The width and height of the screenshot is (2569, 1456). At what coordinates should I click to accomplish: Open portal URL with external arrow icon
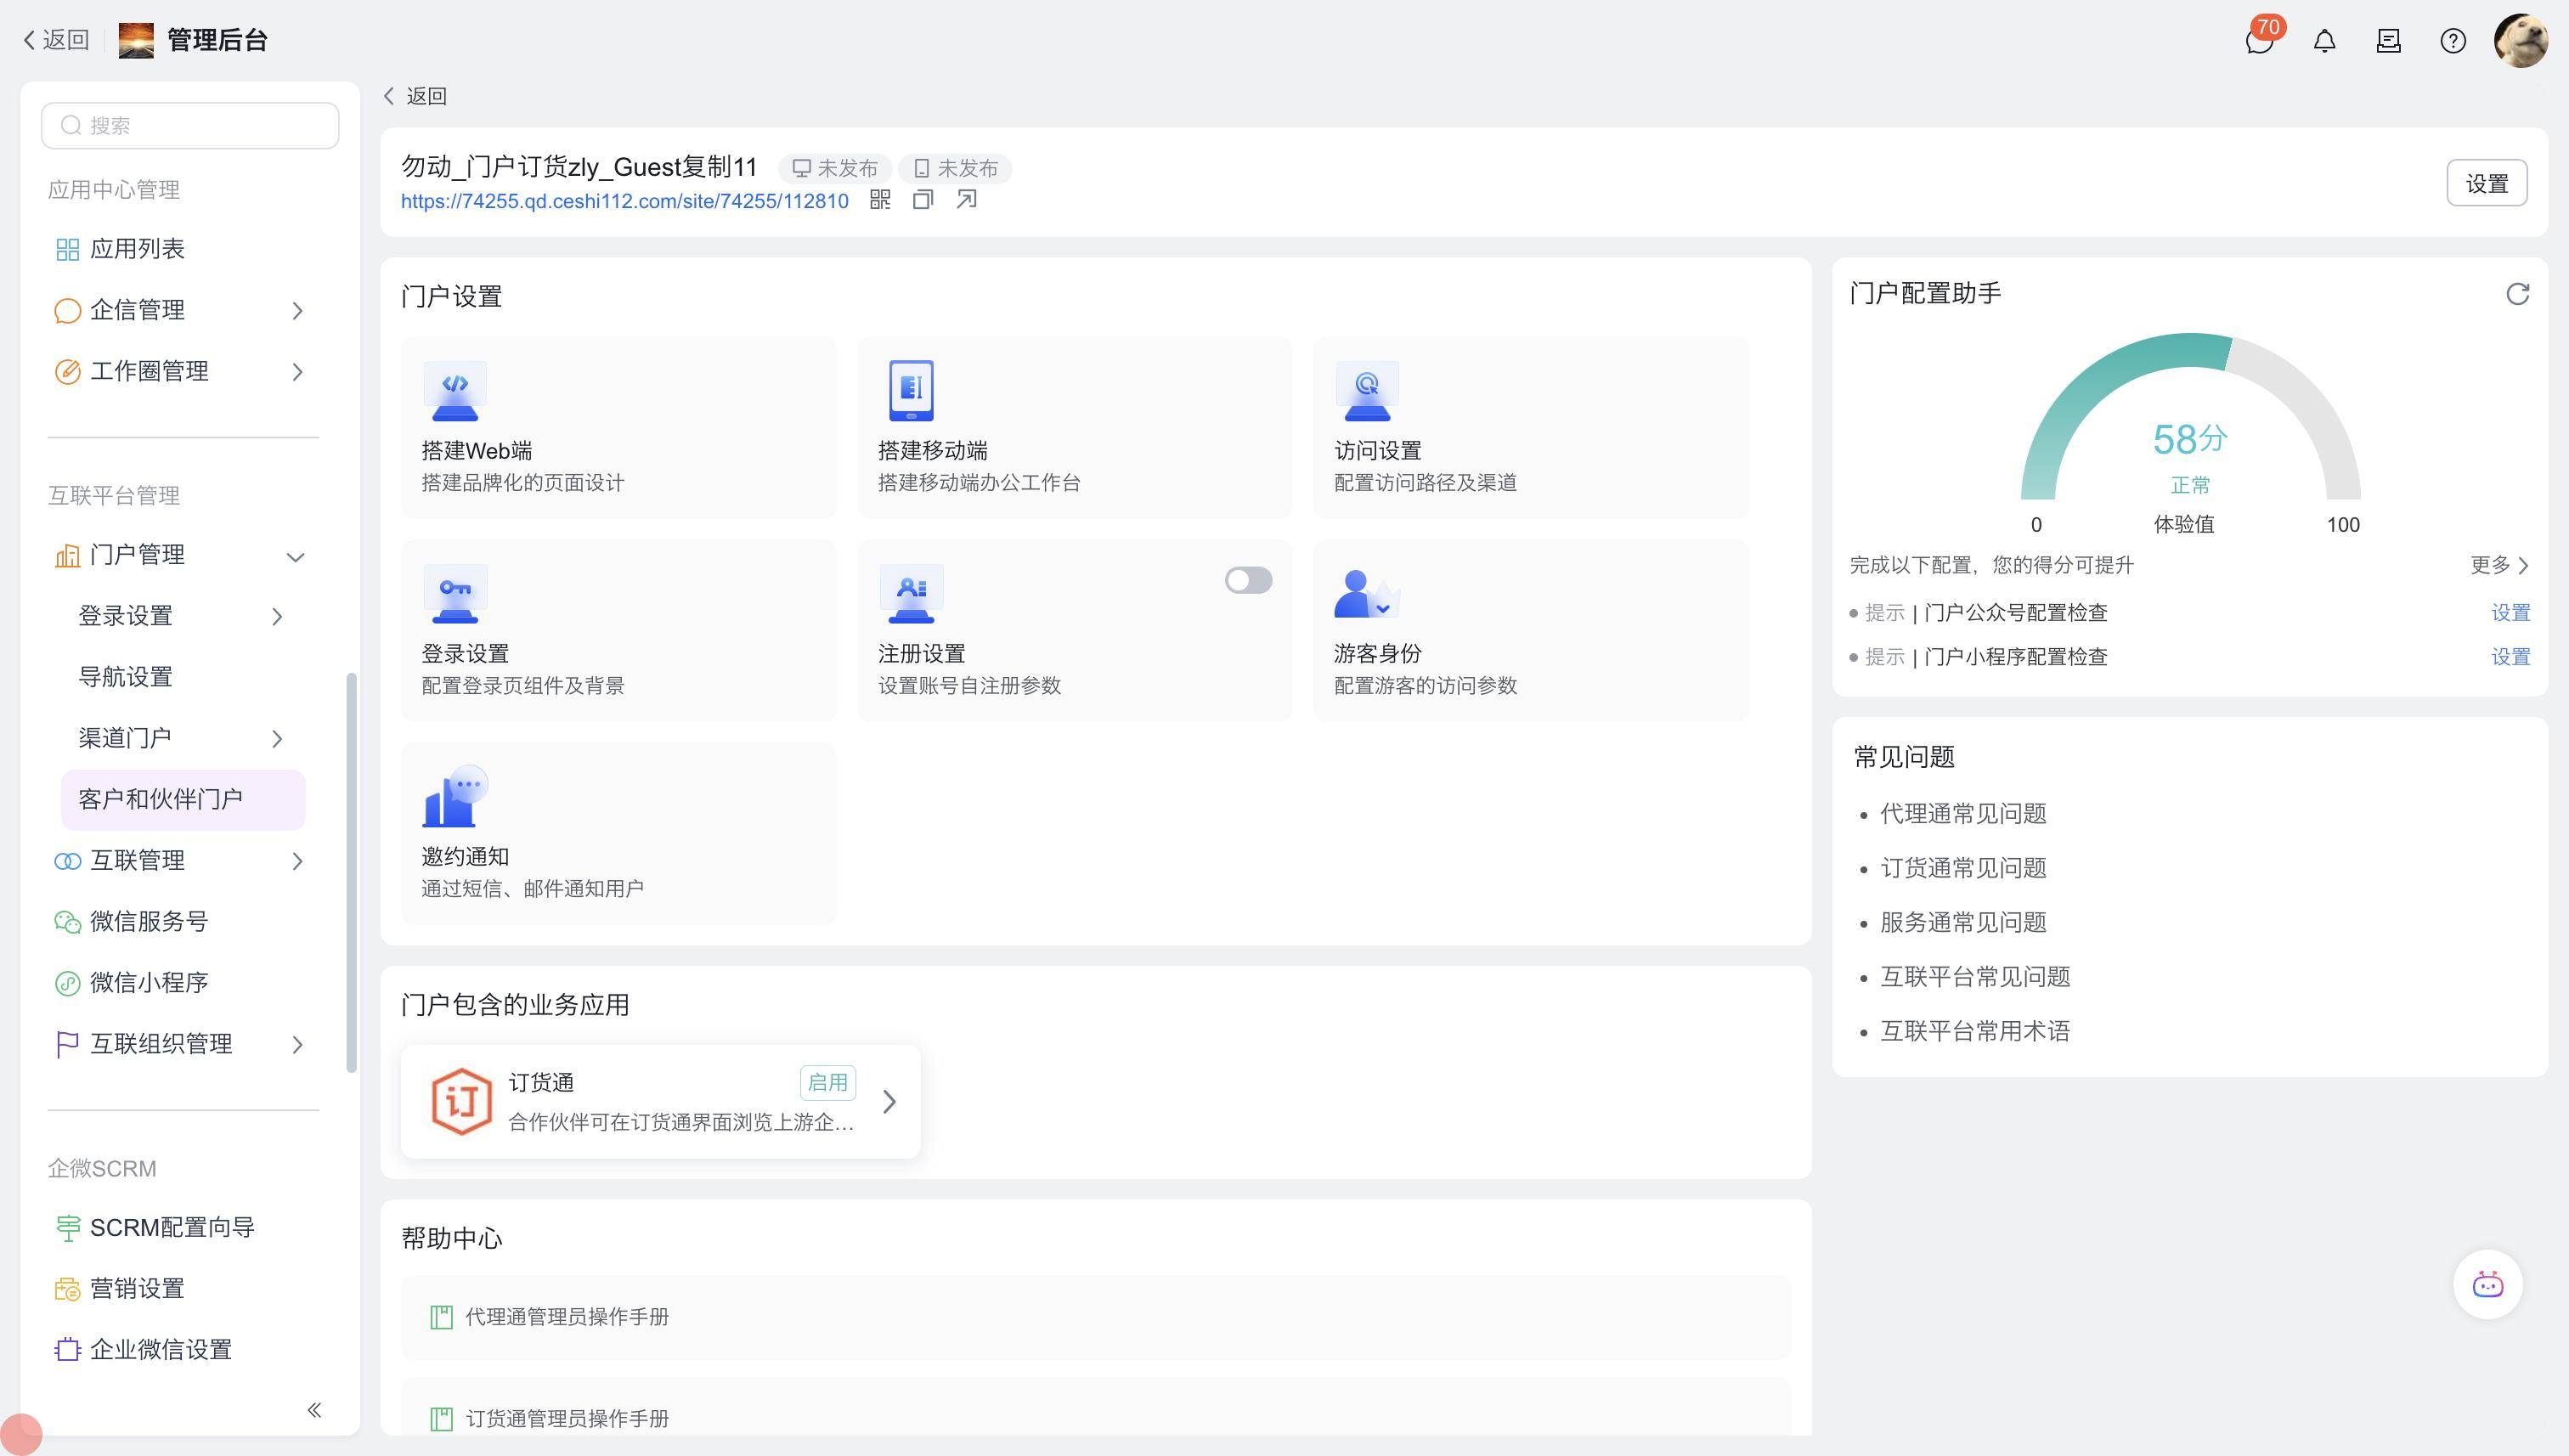coord(966,200)
